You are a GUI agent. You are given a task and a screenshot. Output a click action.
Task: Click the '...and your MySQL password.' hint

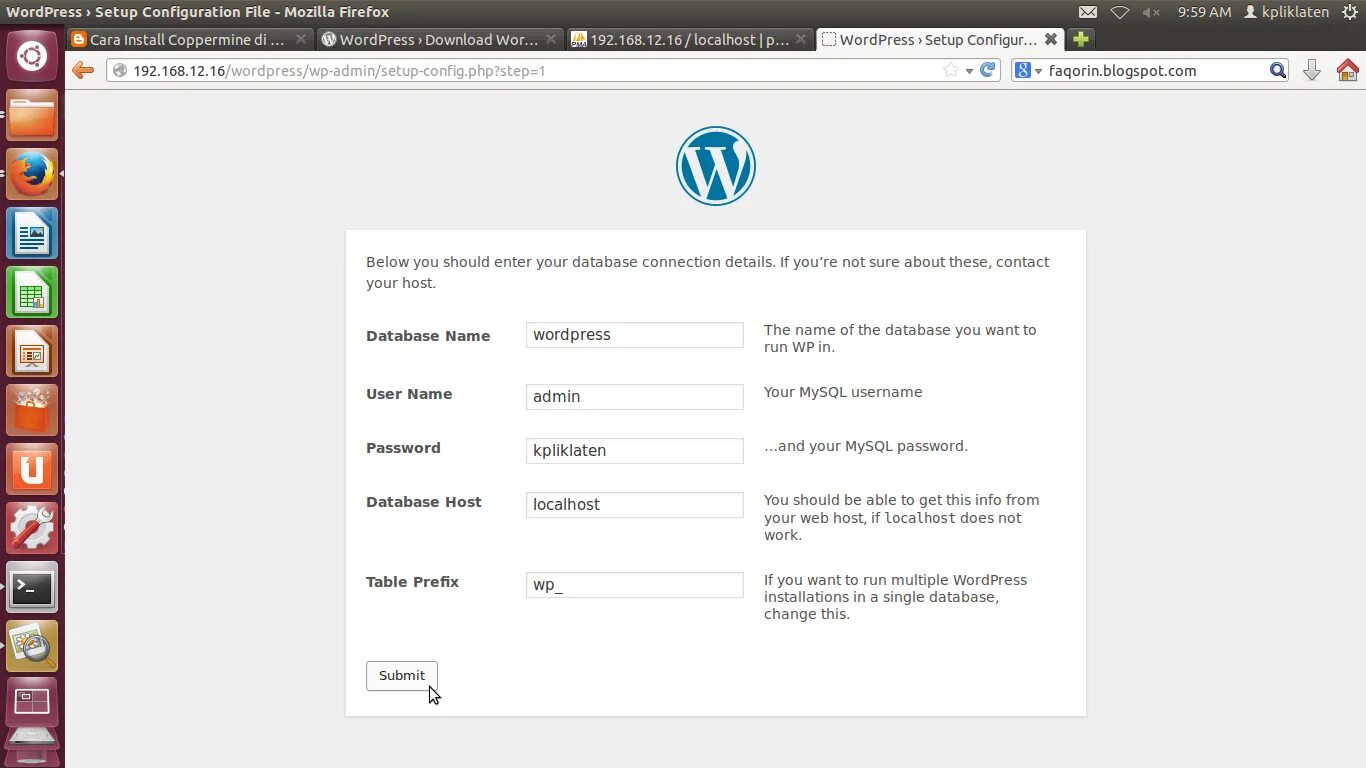pyautogui.click(x=866, y=446)
